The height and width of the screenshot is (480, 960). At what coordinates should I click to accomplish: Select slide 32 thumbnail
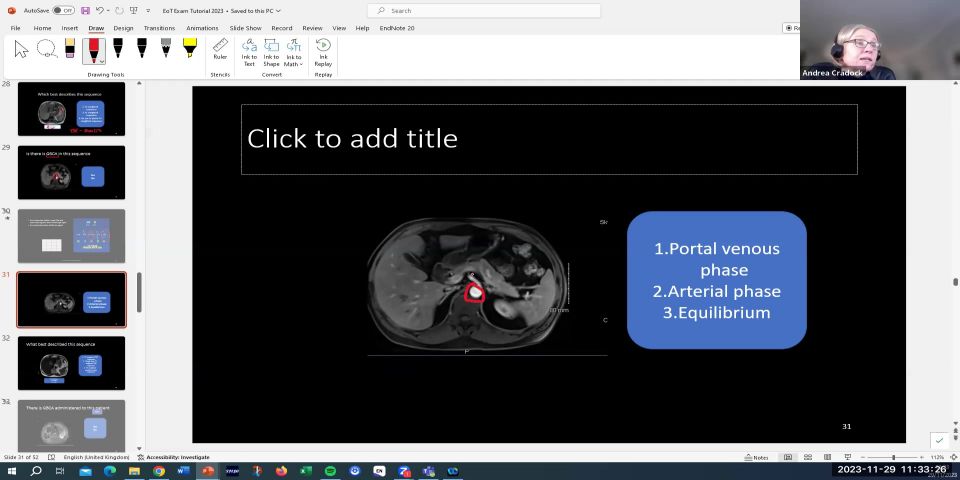tap(71, 362)
